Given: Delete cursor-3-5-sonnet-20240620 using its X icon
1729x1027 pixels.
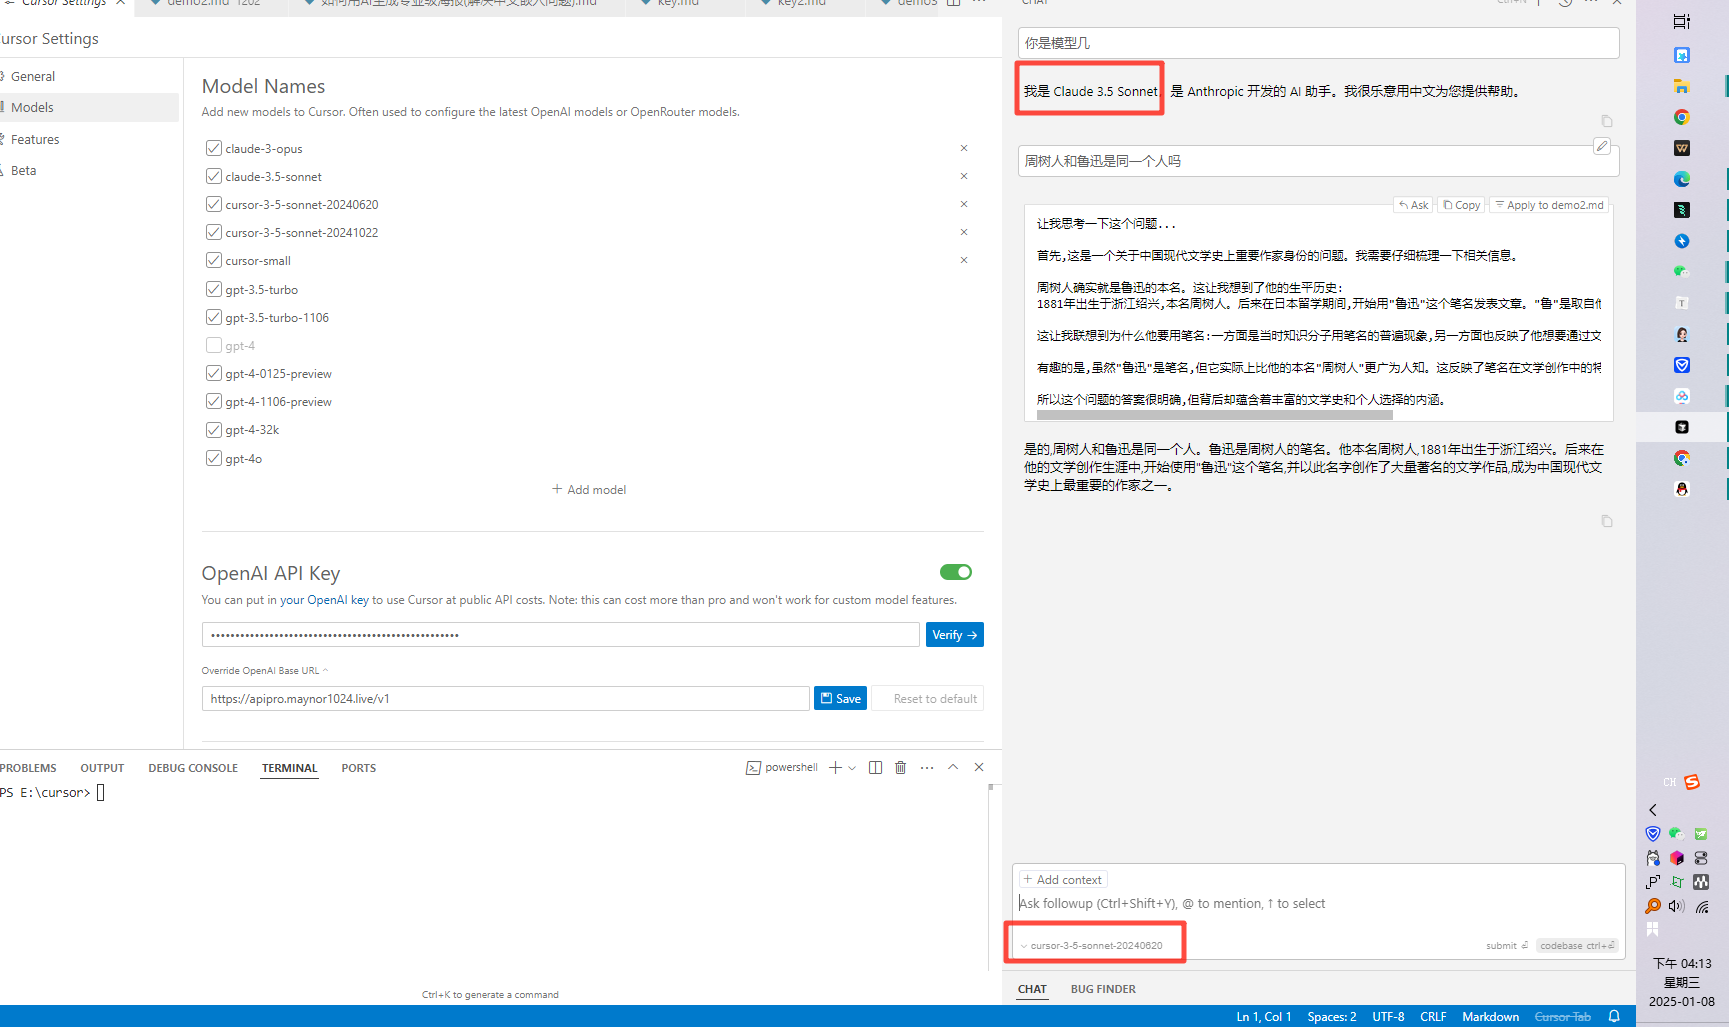Looking at the screenshot, I should [964, 204].
